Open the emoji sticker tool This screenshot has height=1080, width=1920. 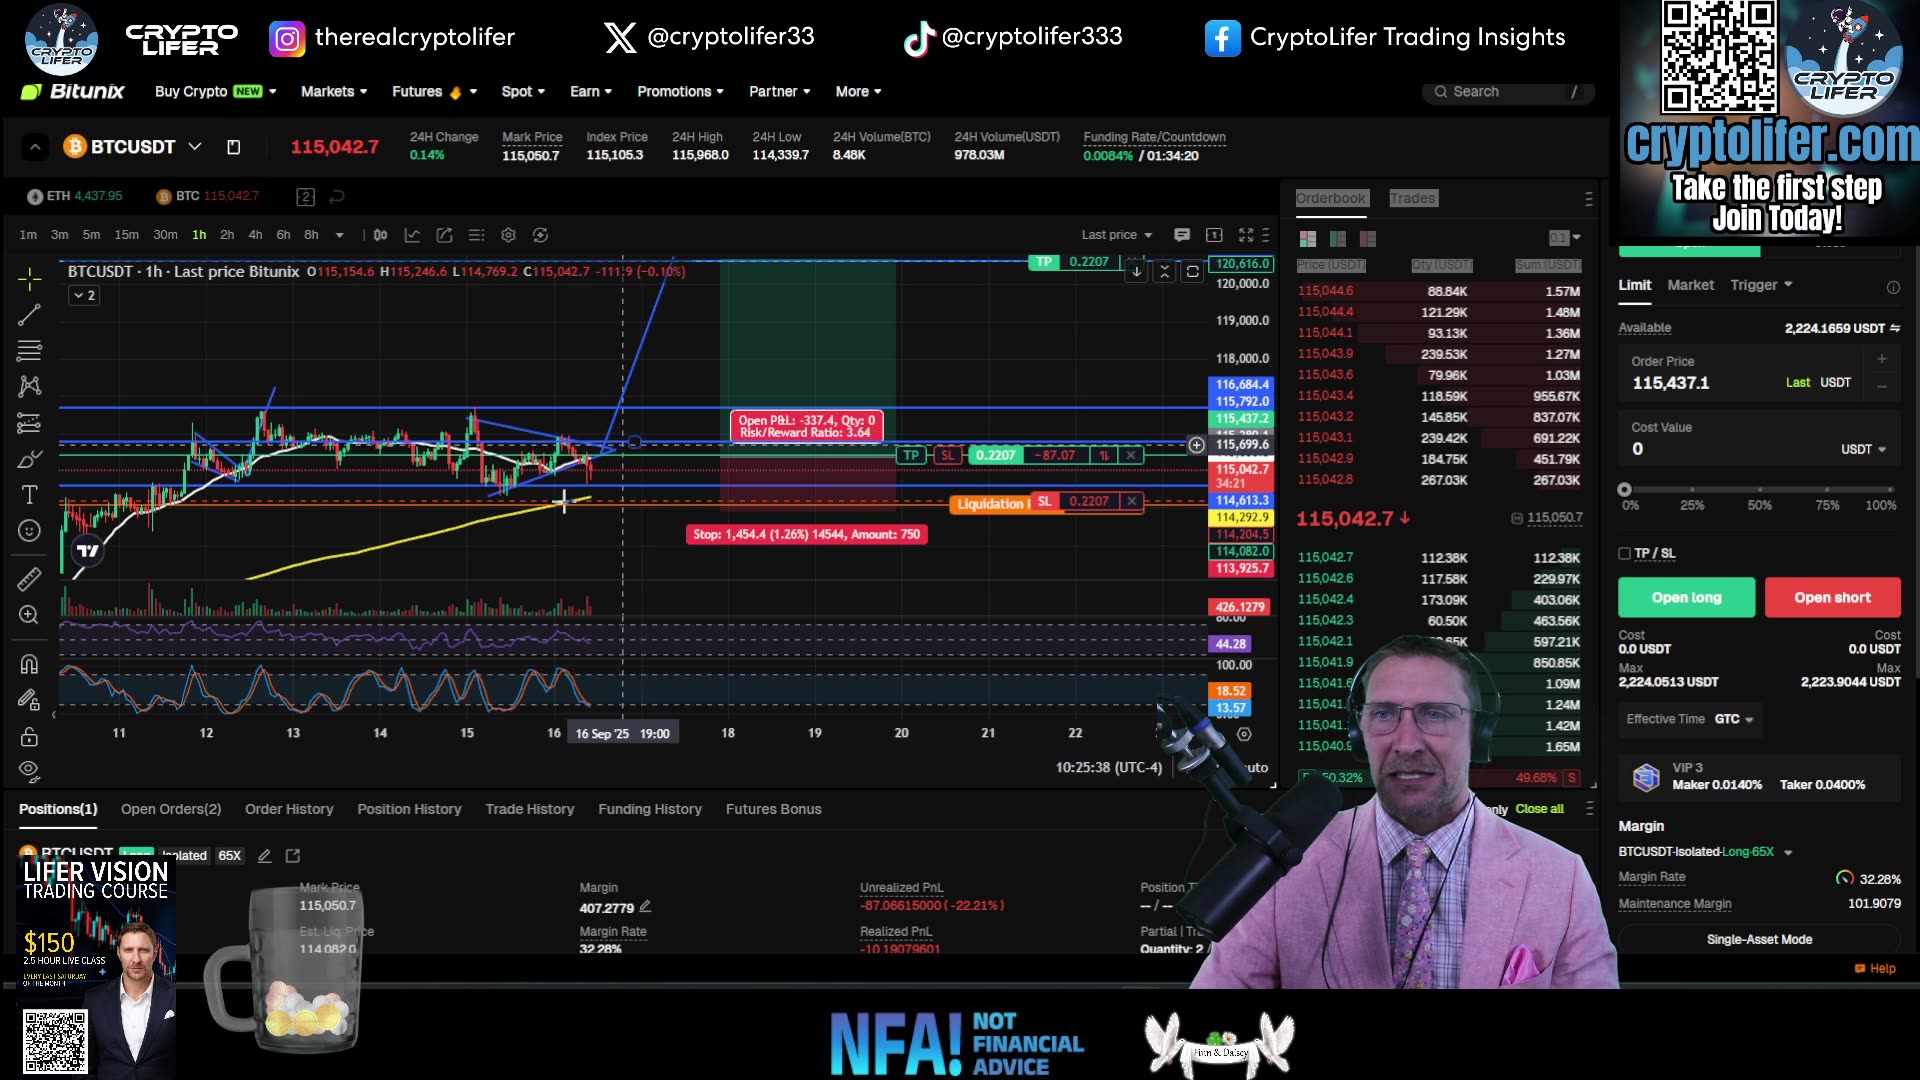tap(29, 531)
